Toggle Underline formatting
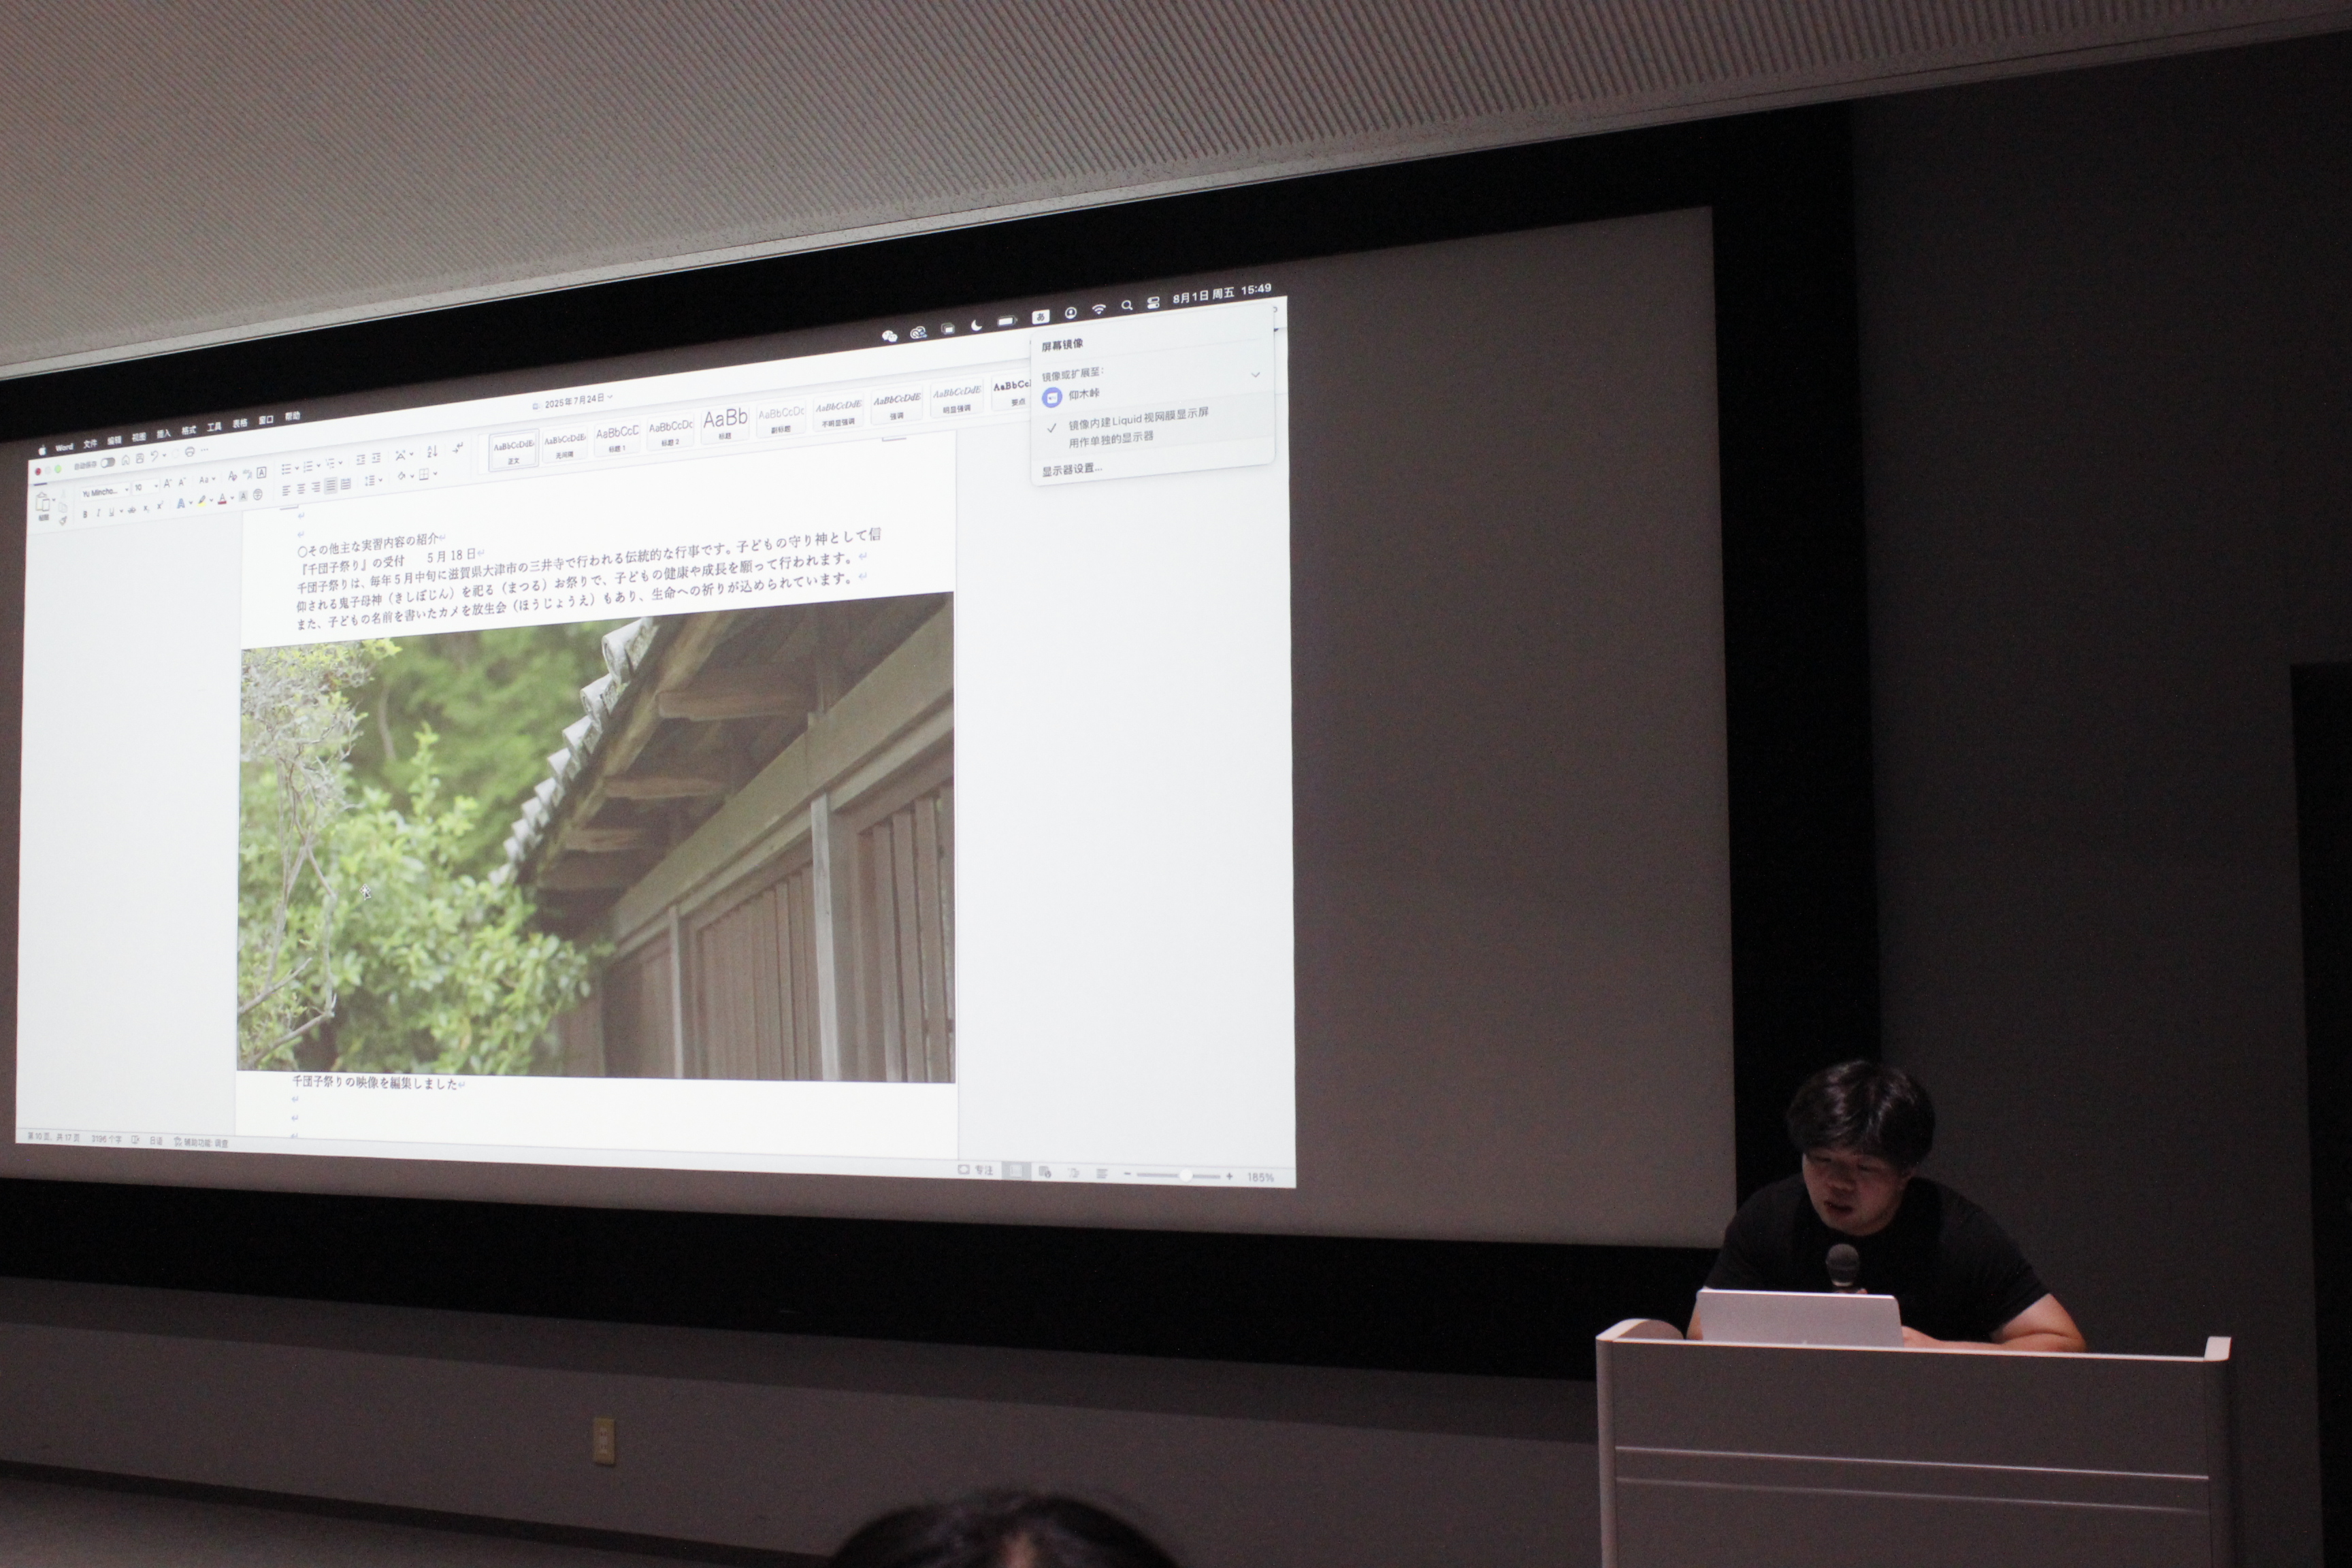Image resolution: width=2352 pixels, height=1568 pixels. coord(112,512)
